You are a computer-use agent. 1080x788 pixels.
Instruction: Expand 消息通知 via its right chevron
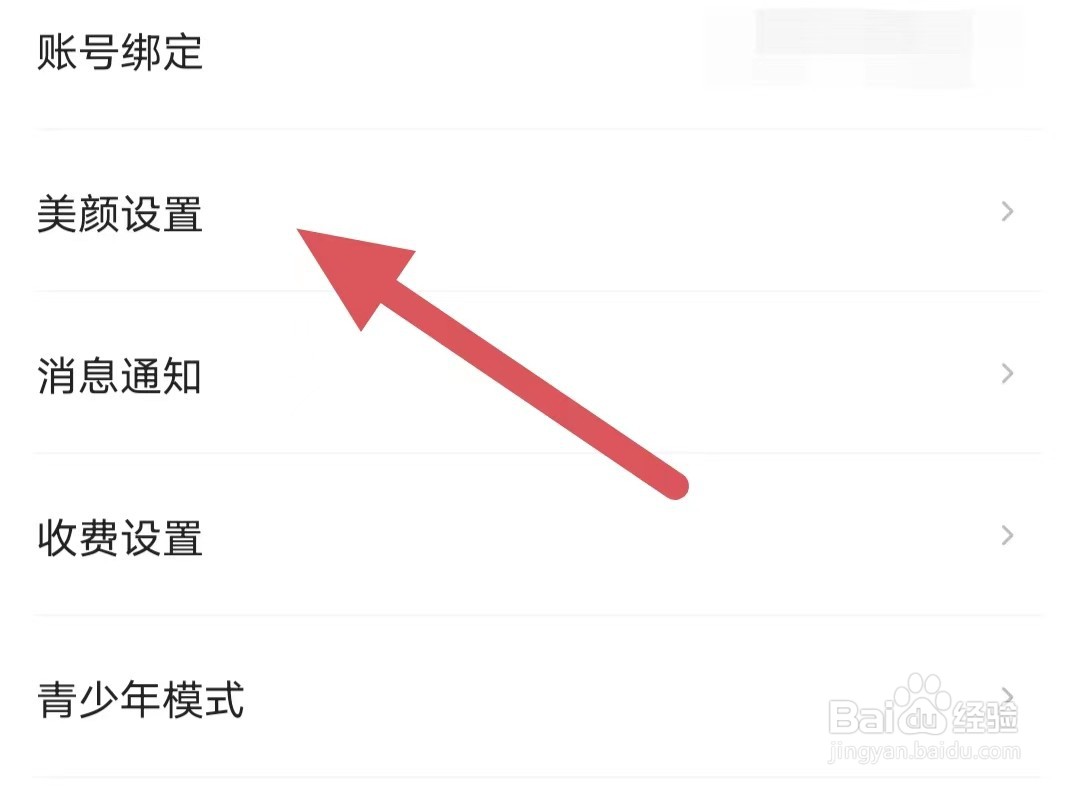coord(1007,373)
